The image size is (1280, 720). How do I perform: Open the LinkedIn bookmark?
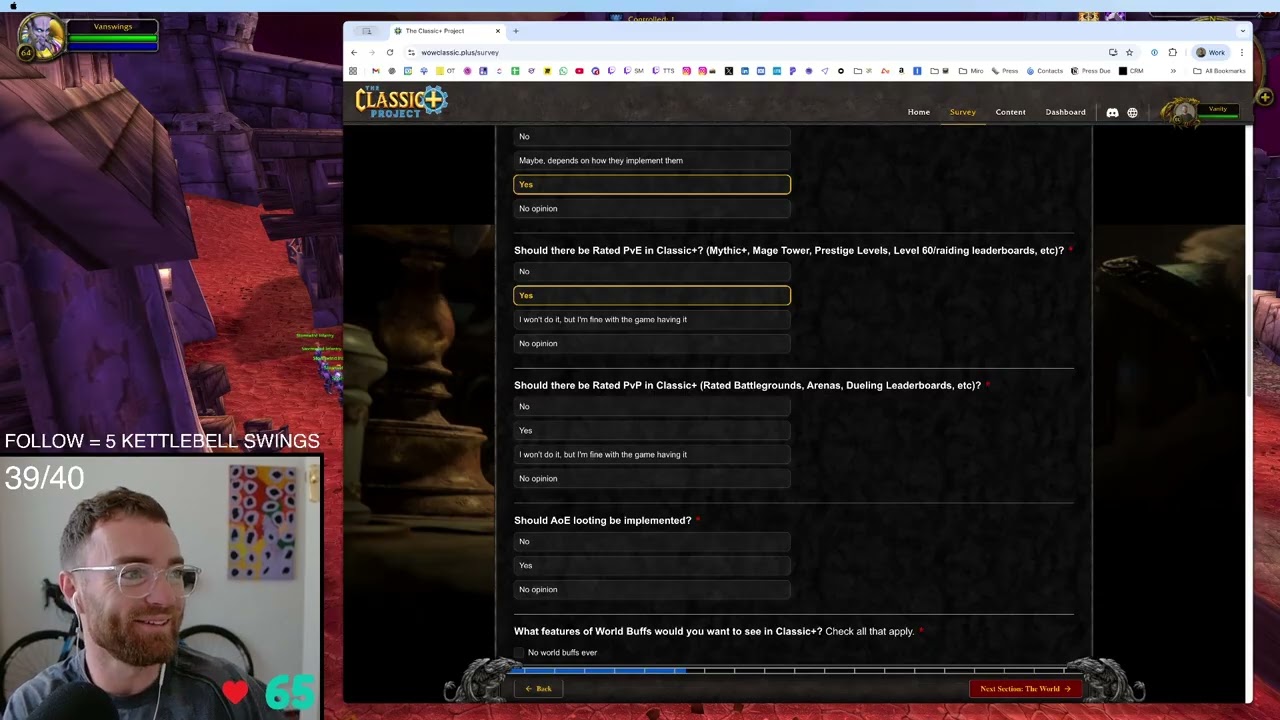point(745,71)
